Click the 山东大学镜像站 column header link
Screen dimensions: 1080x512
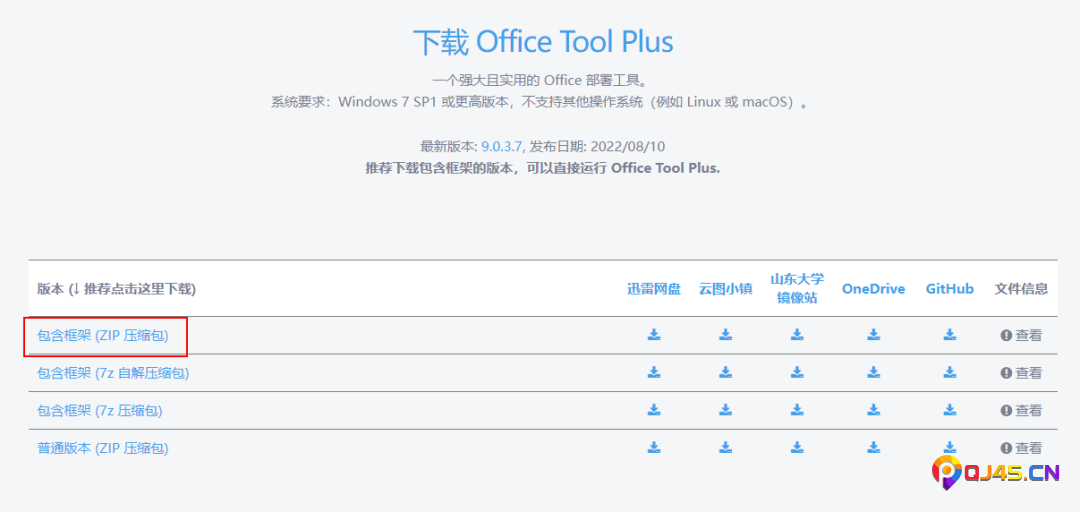tap(797, 289)
